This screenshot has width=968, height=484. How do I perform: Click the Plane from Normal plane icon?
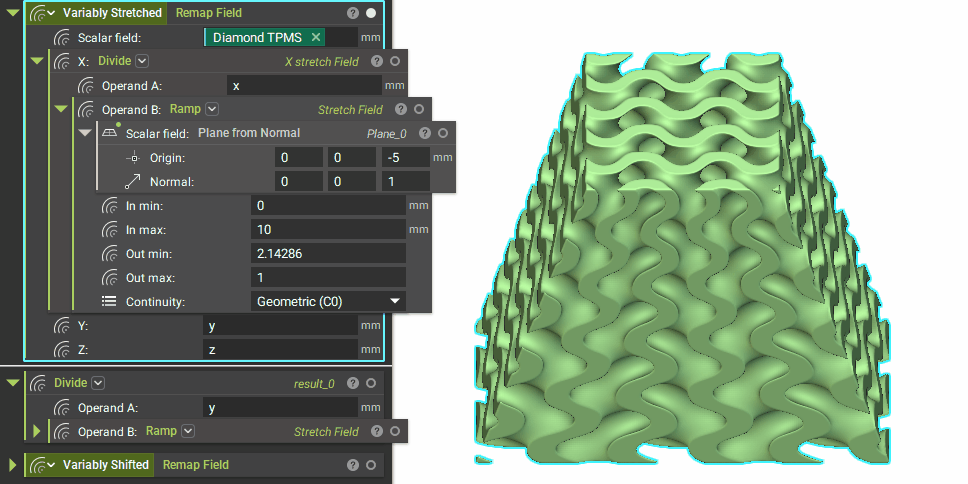[109, 133]
